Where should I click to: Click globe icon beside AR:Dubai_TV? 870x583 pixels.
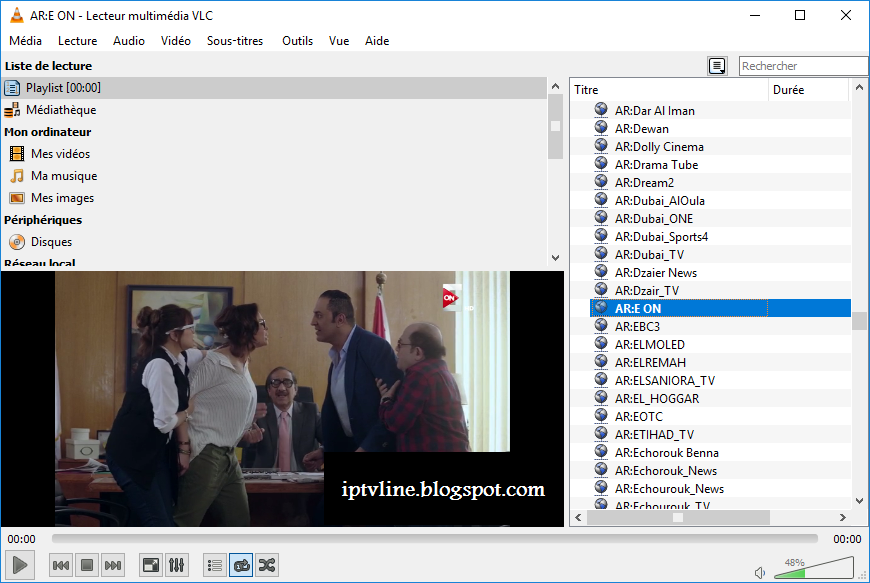(601, 254)
